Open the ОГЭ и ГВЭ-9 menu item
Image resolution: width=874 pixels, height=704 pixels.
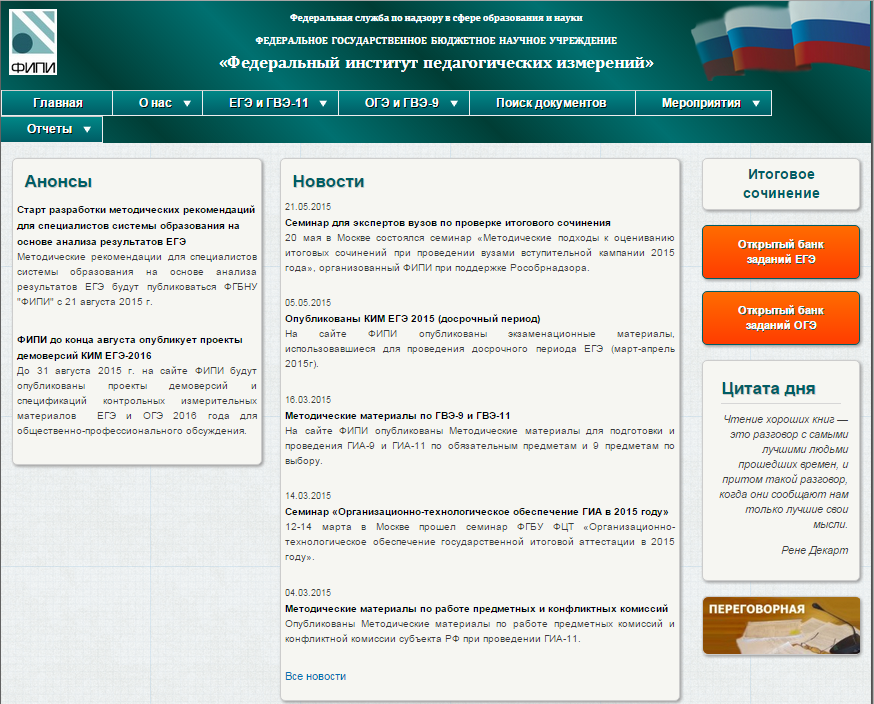coord(402,103)
